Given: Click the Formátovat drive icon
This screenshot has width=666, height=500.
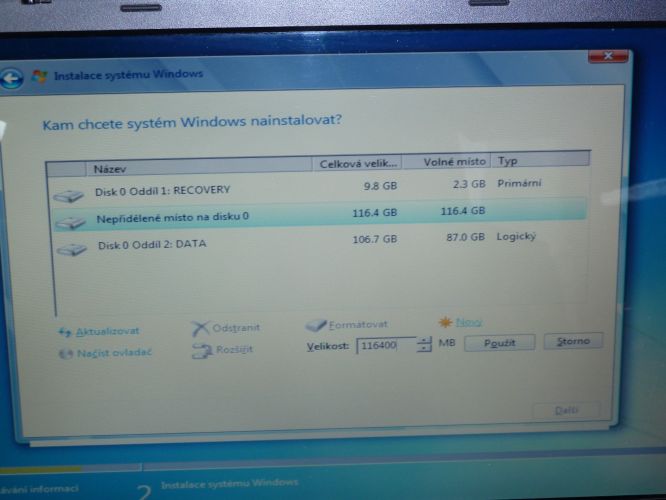Looking at the screenshot, I should (316, 326).
